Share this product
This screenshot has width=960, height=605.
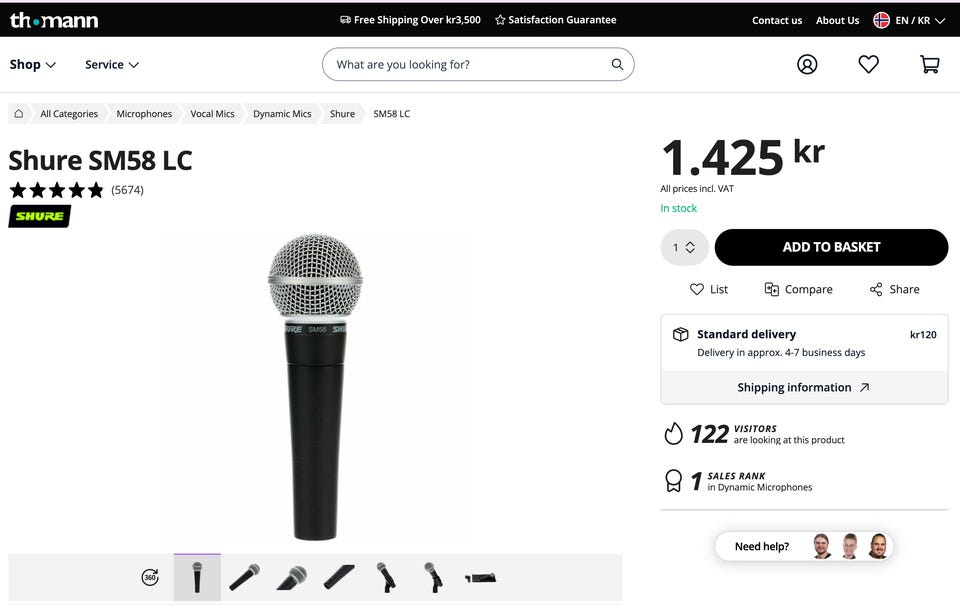pyautogui.click(x=894, y=289)
